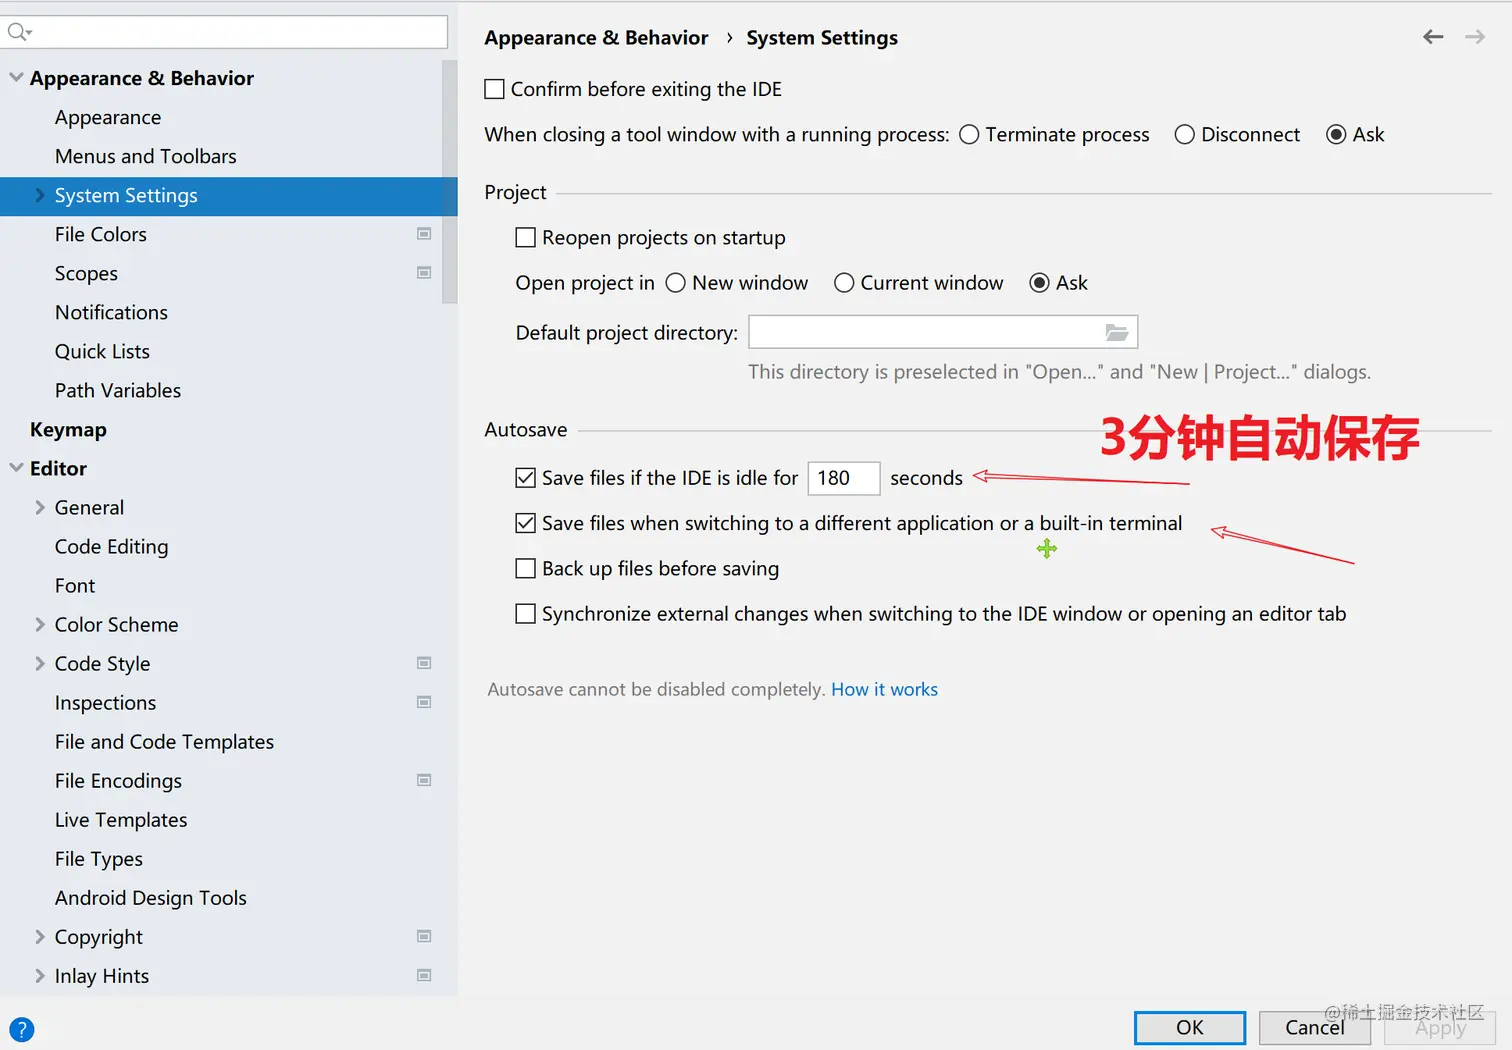Click the project-level icon beside Inlay Hints
The image size is (1512, 1050).
pyautogui.click(x=424, y=975)
